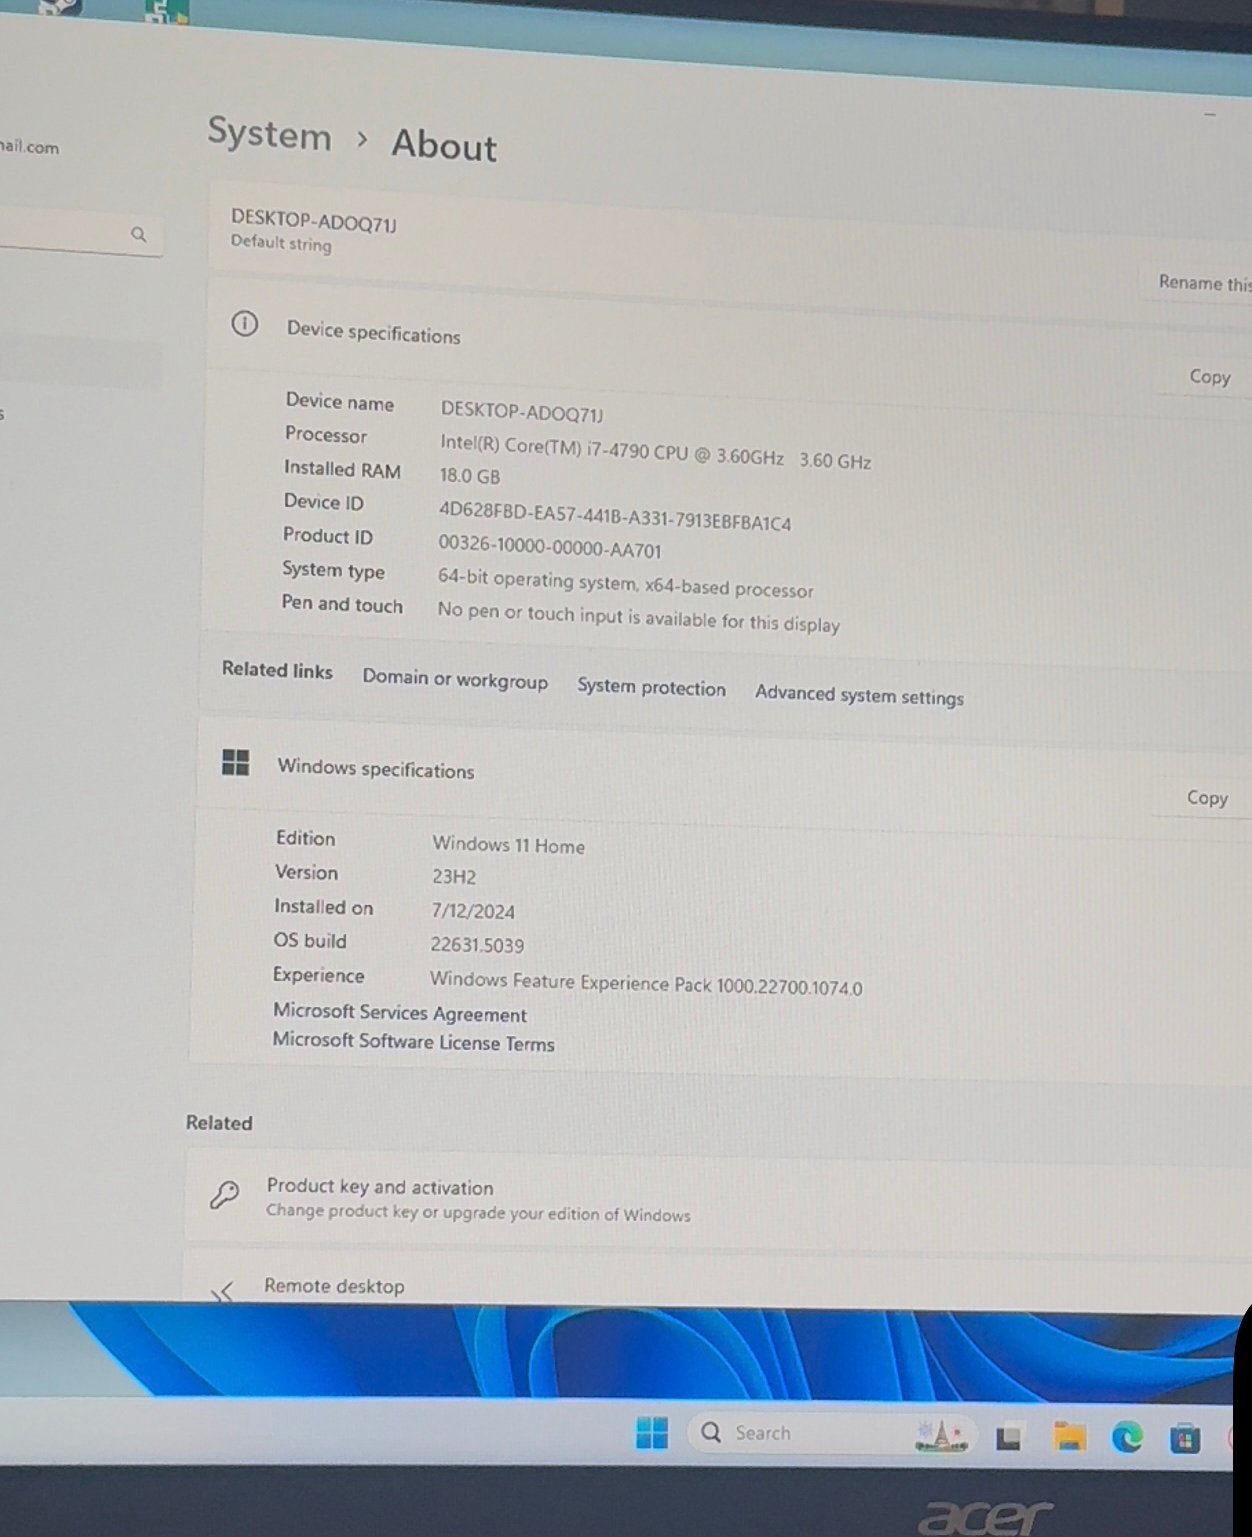Copy the Device specifications
The width and height of the screenshot is (1252, 1537).
1209,377
